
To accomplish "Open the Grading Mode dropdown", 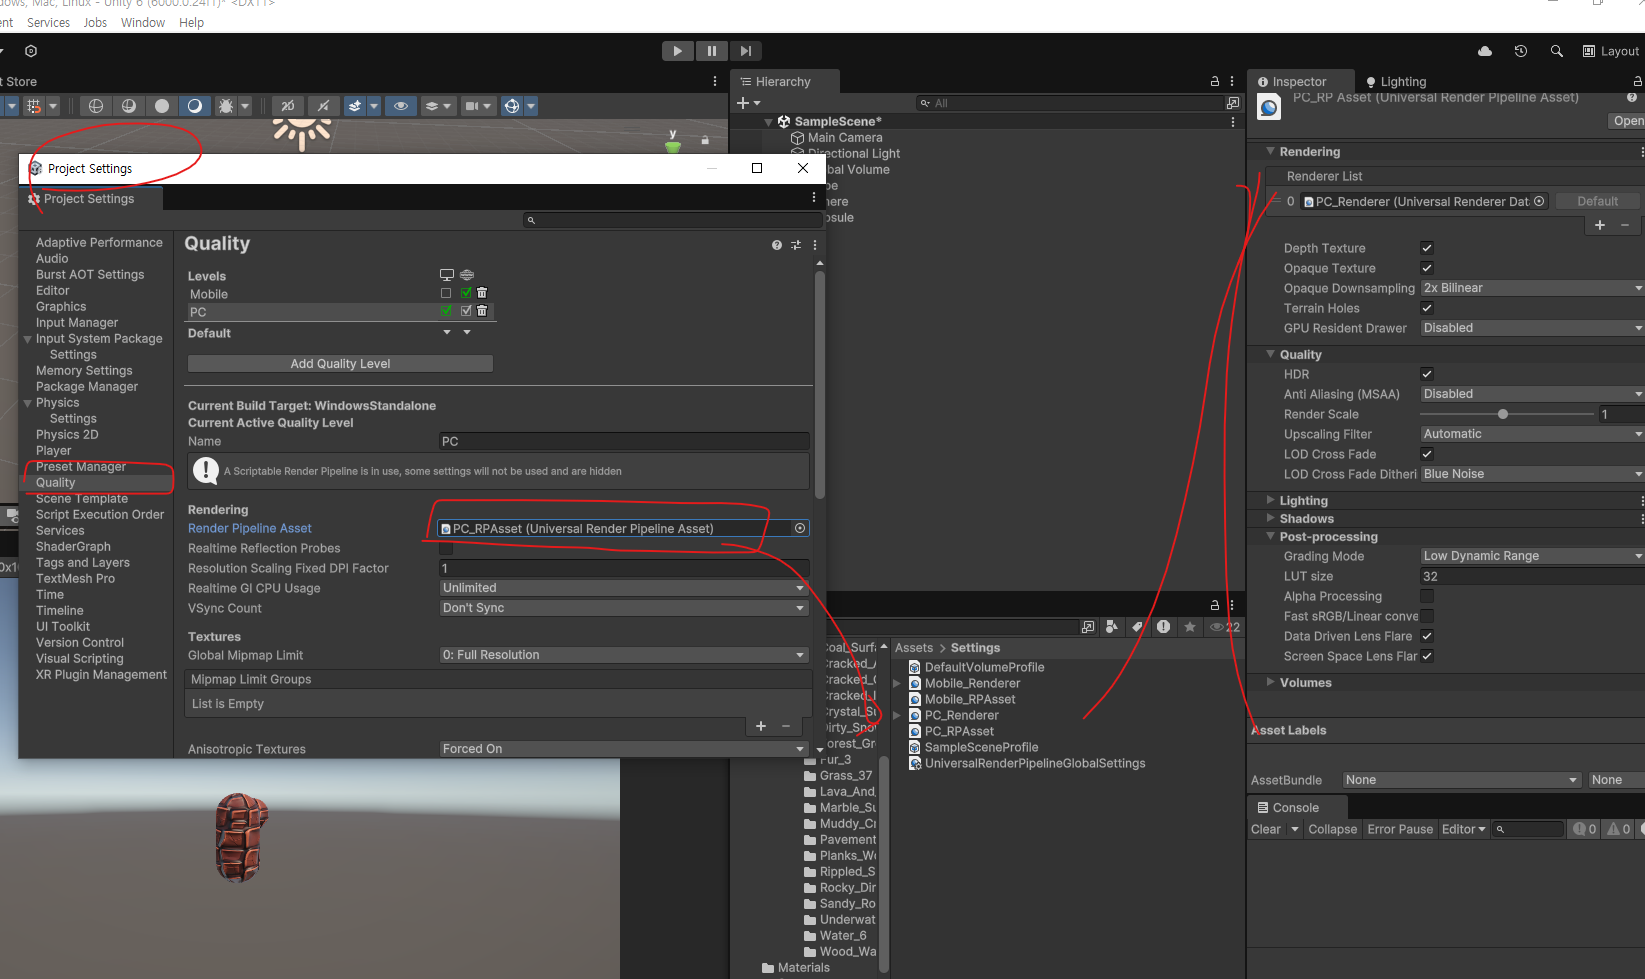I will [1532, 556].
